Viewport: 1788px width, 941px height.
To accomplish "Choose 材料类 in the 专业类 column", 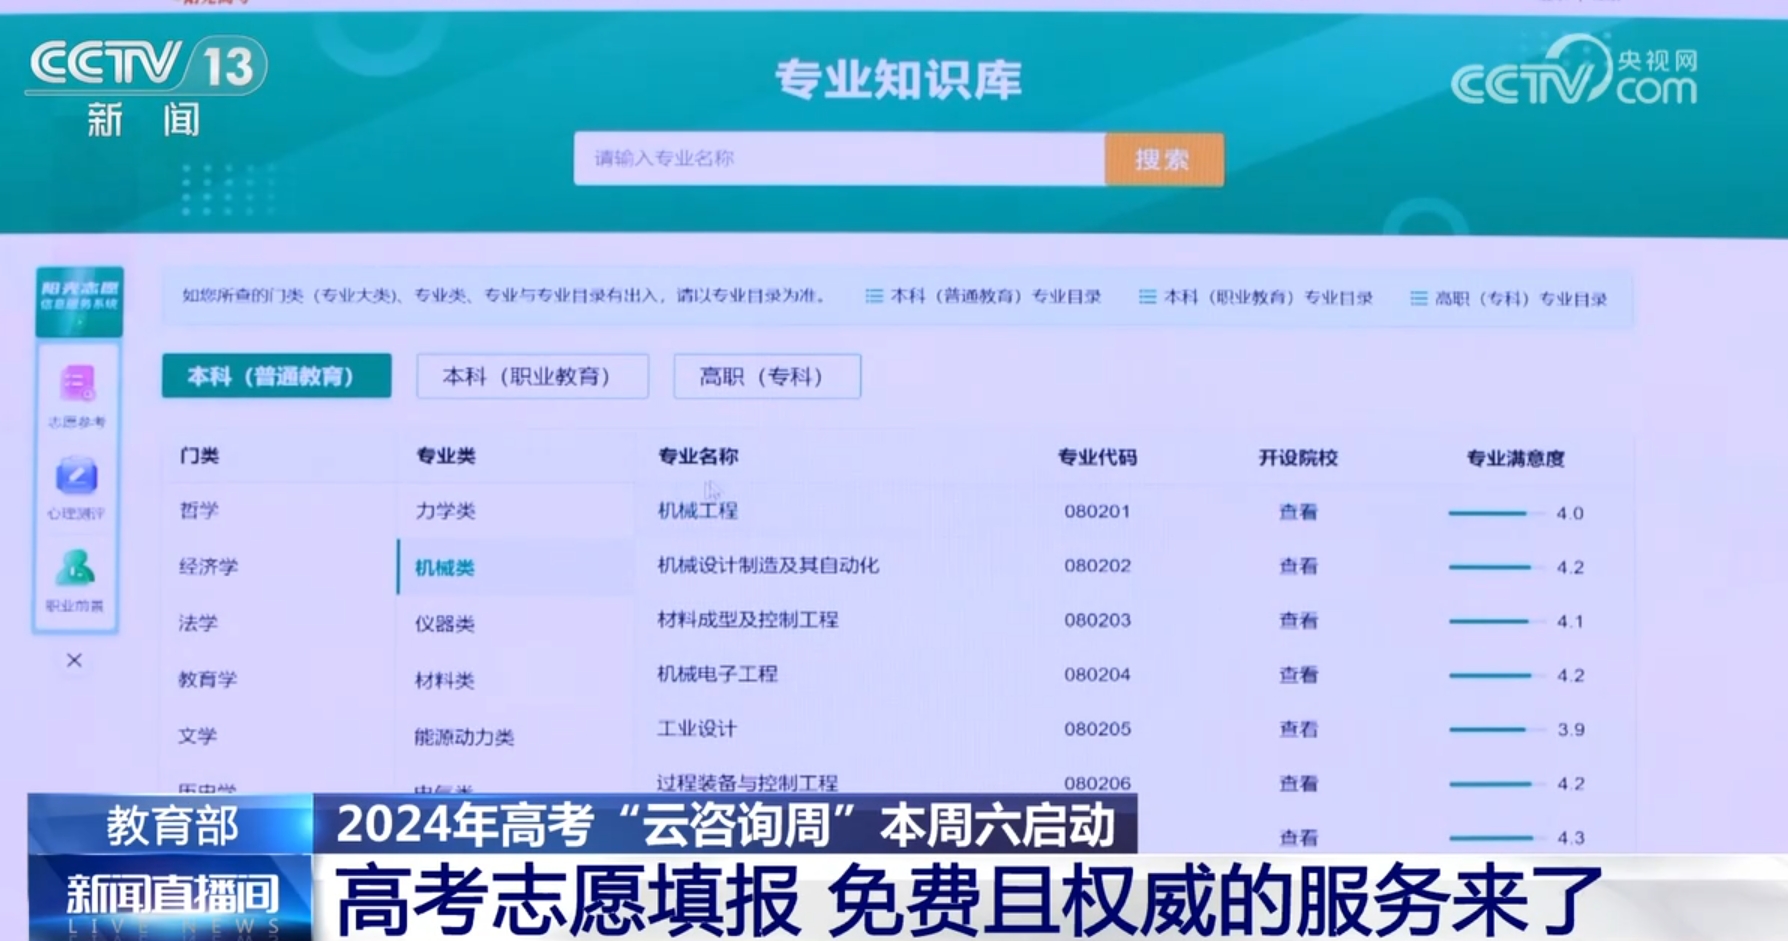I will (444, 681).
